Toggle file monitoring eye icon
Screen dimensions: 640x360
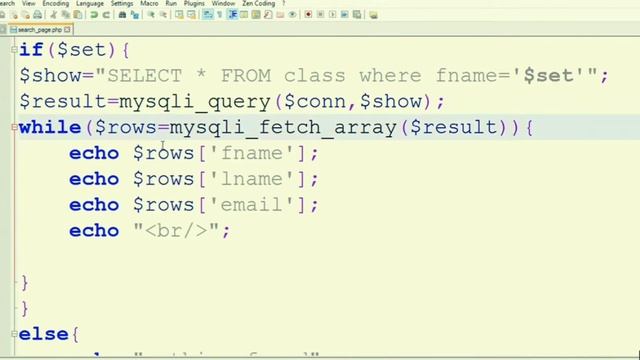292,15
